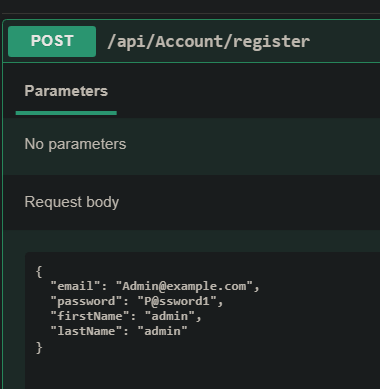The image size is (380, 389).
Task: Place cursor on the opening curly brace
Action: (39, 271)
